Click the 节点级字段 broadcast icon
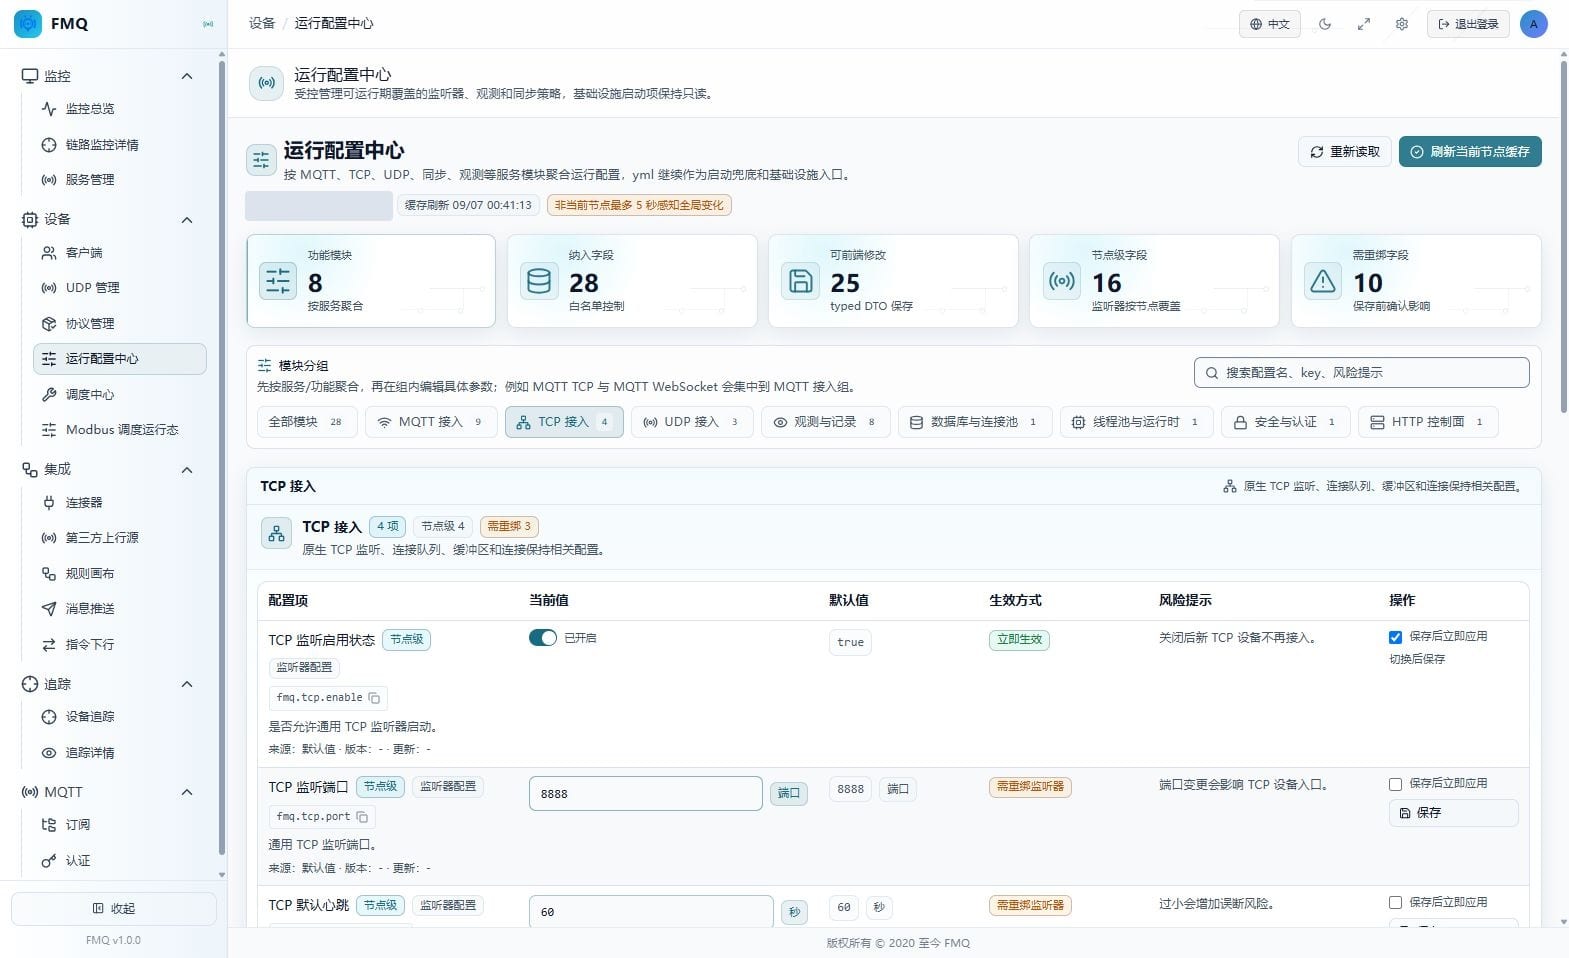 (x=1062, y=281)
